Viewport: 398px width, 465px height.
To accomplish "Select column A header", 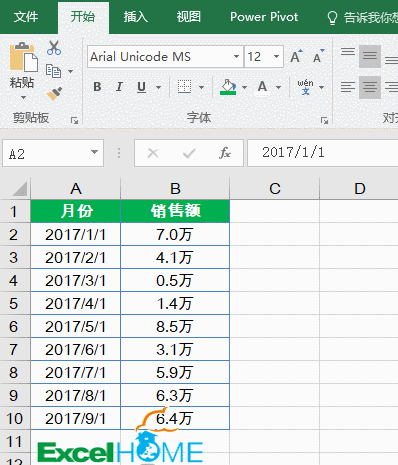I will 76,189.
